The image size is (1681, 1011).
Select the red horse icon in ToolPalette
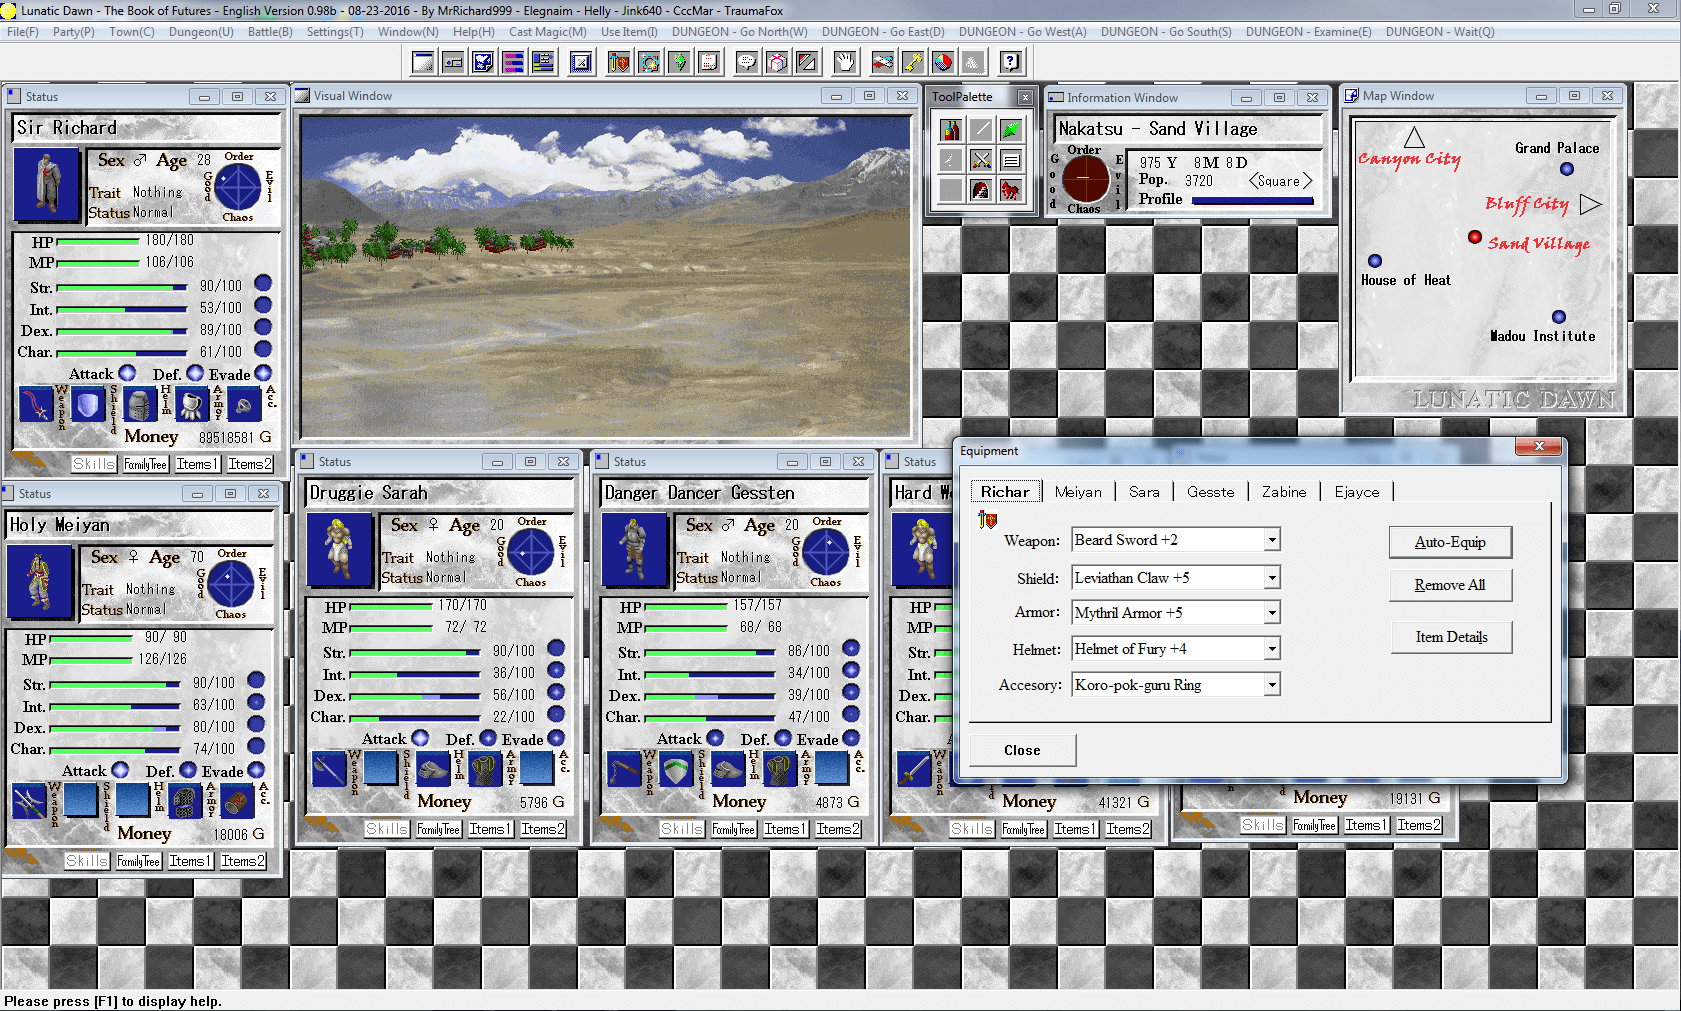click(1011, 190)
